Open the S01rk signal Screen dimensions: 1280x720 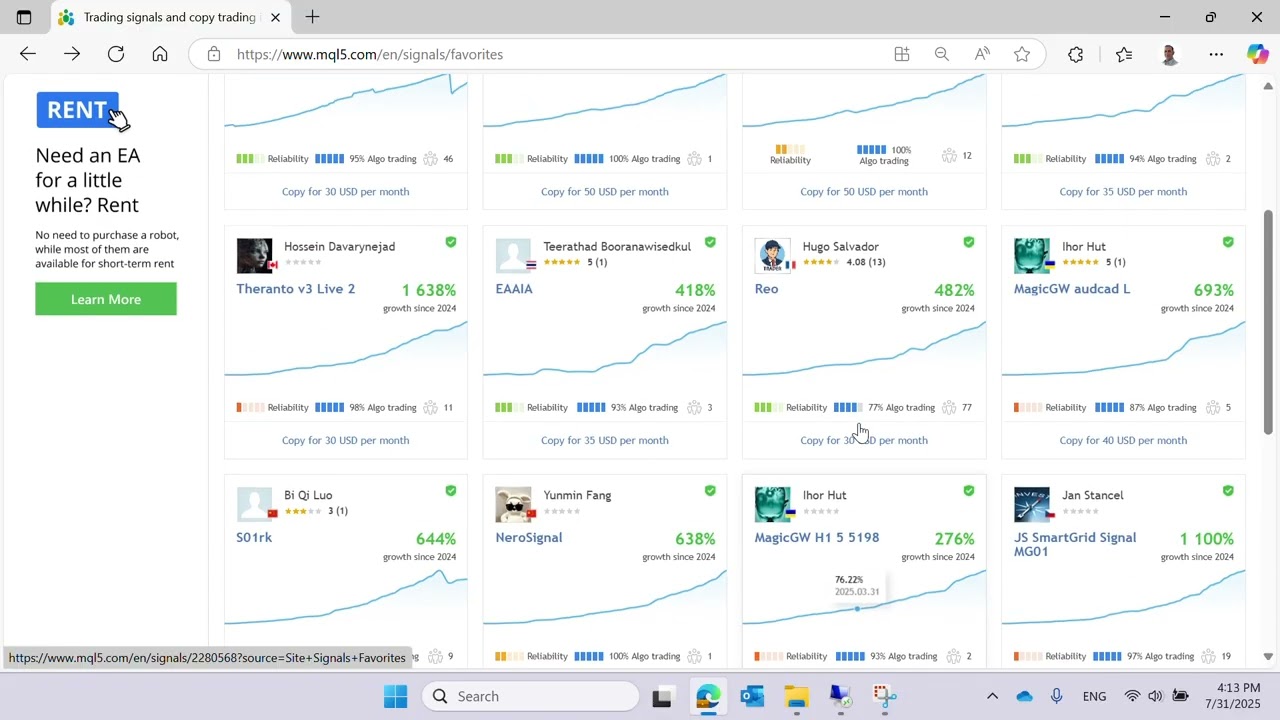254,537
